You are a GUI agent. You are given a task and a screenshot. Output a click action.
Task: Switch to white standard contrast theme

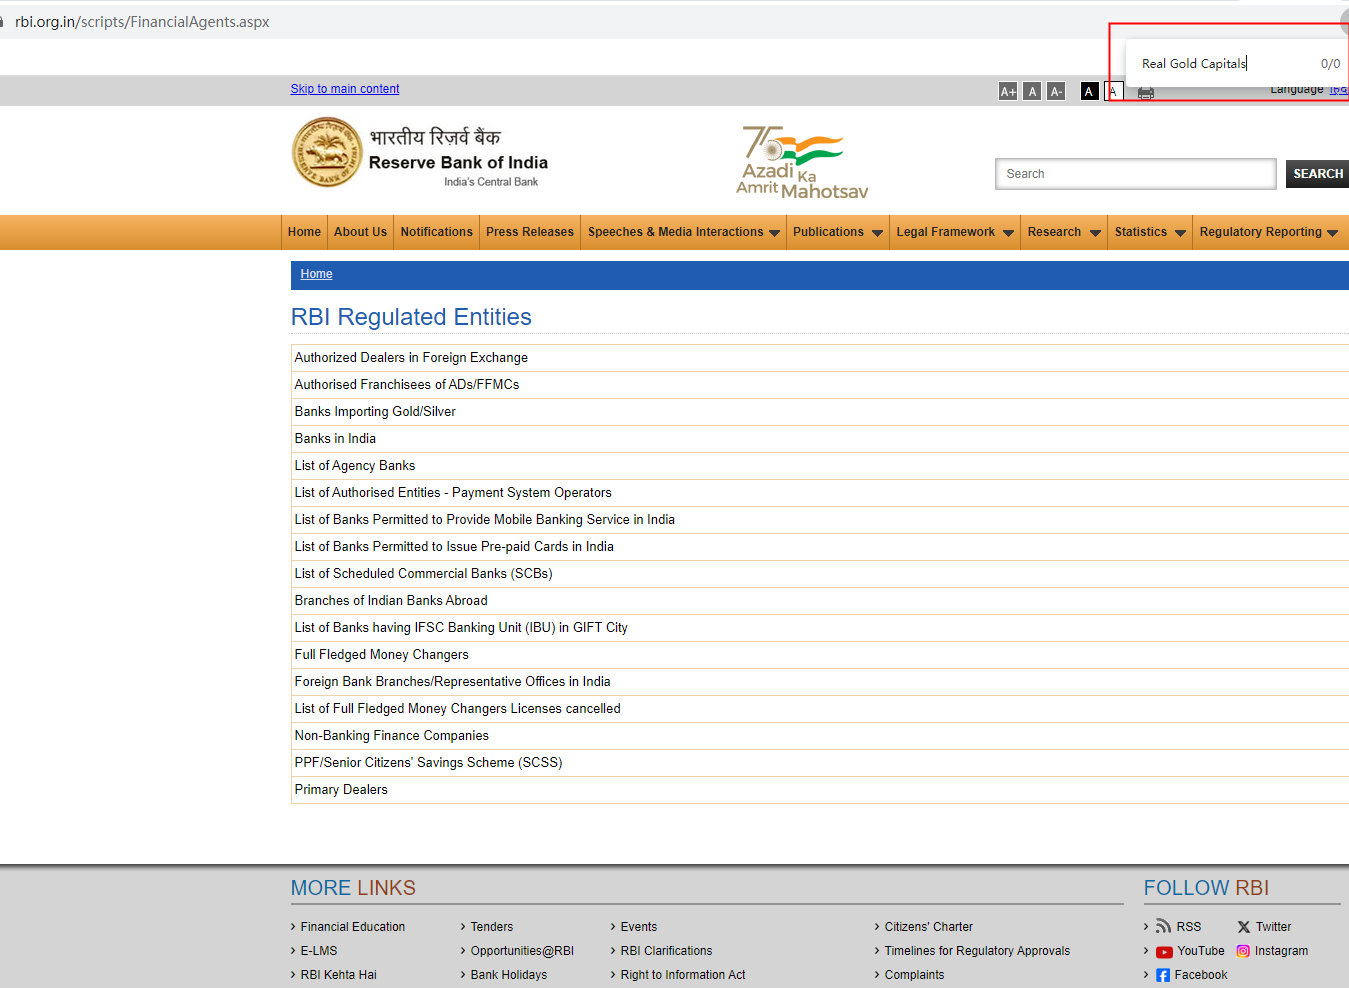(1113, 92)
